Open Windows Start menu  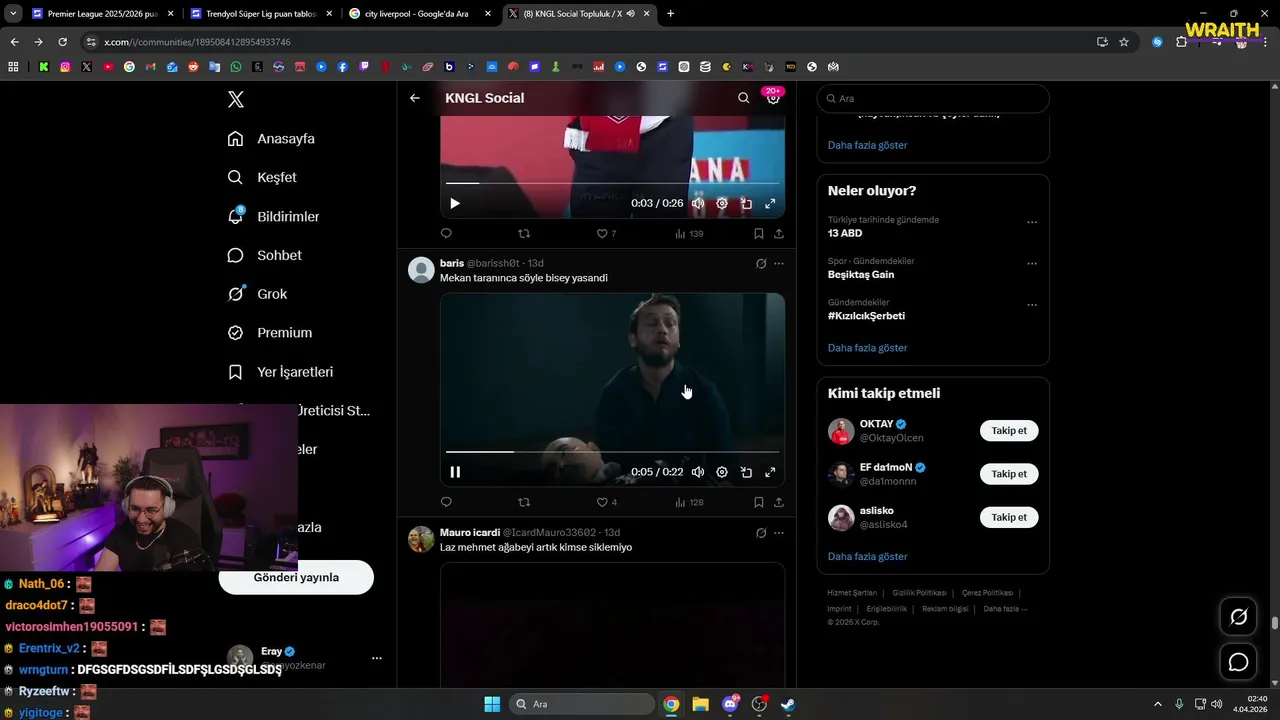[x=492, y=704]
